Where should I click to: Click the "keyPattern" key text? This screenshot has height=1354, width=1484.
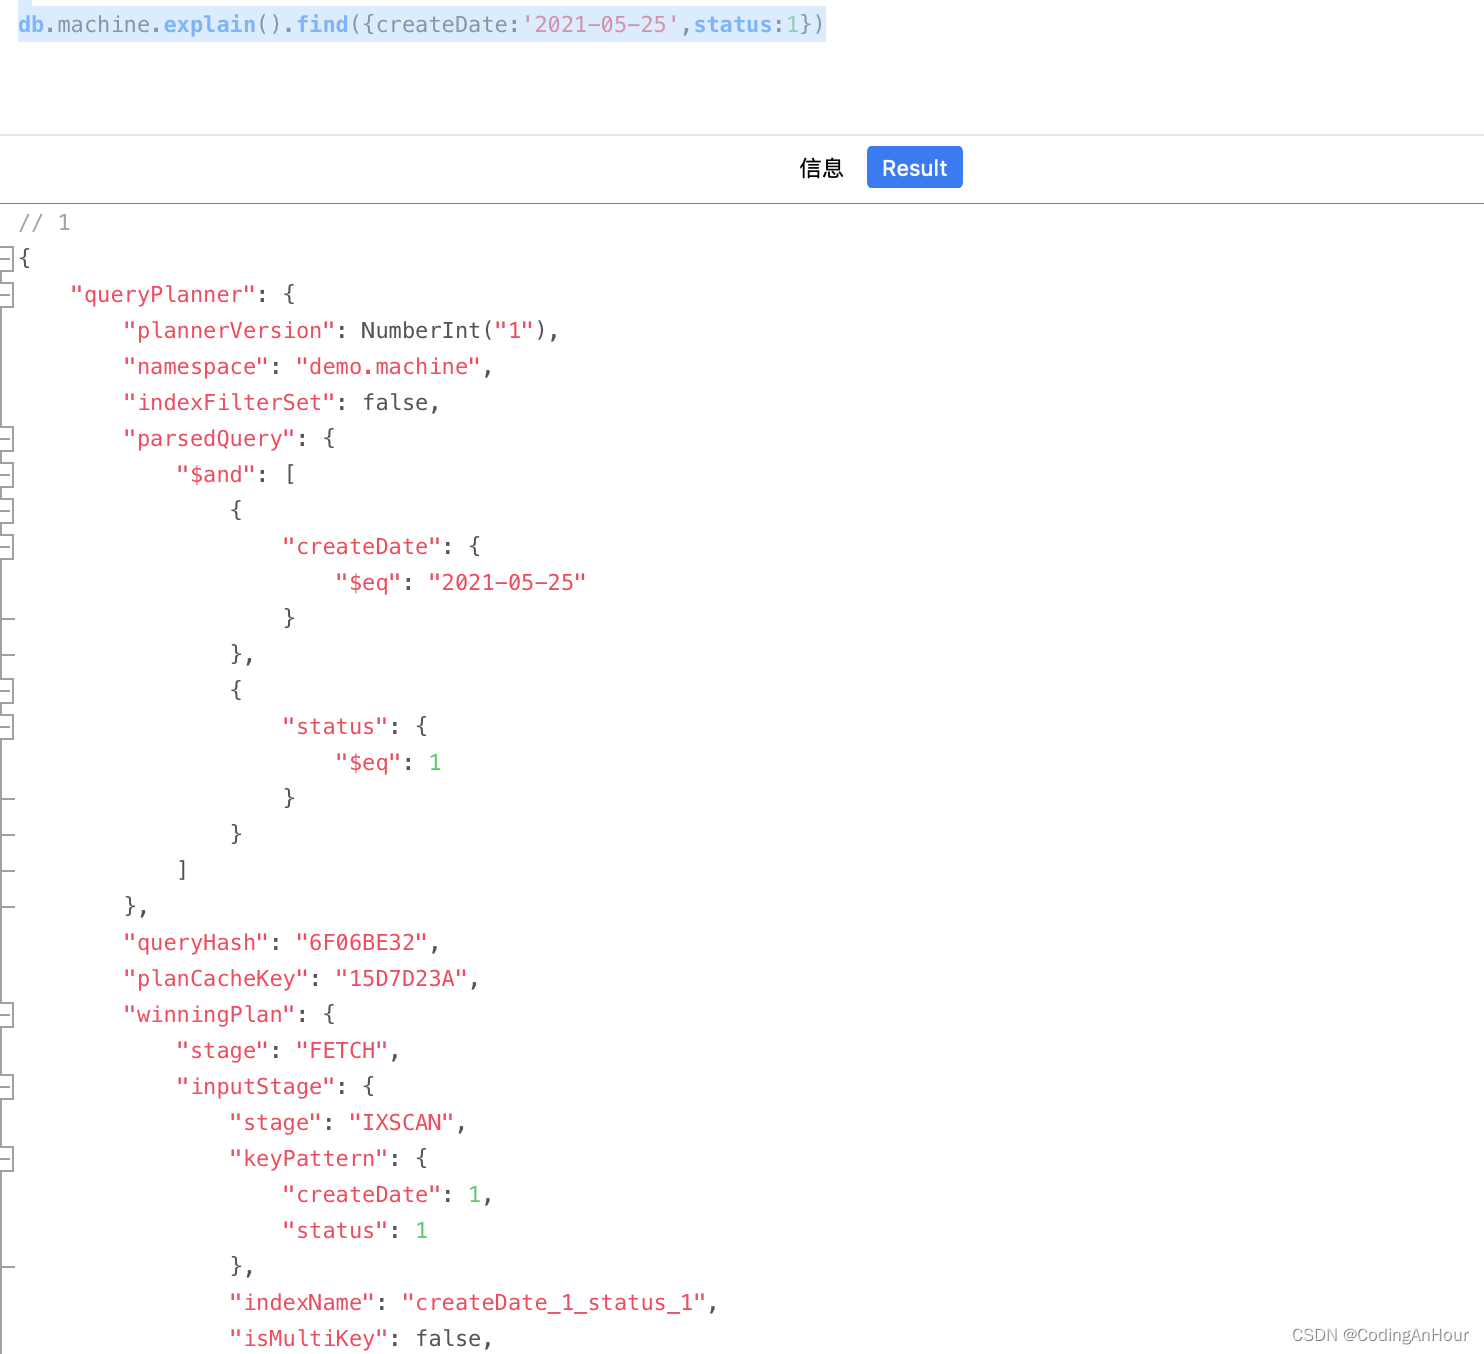tap(309, 1158)
